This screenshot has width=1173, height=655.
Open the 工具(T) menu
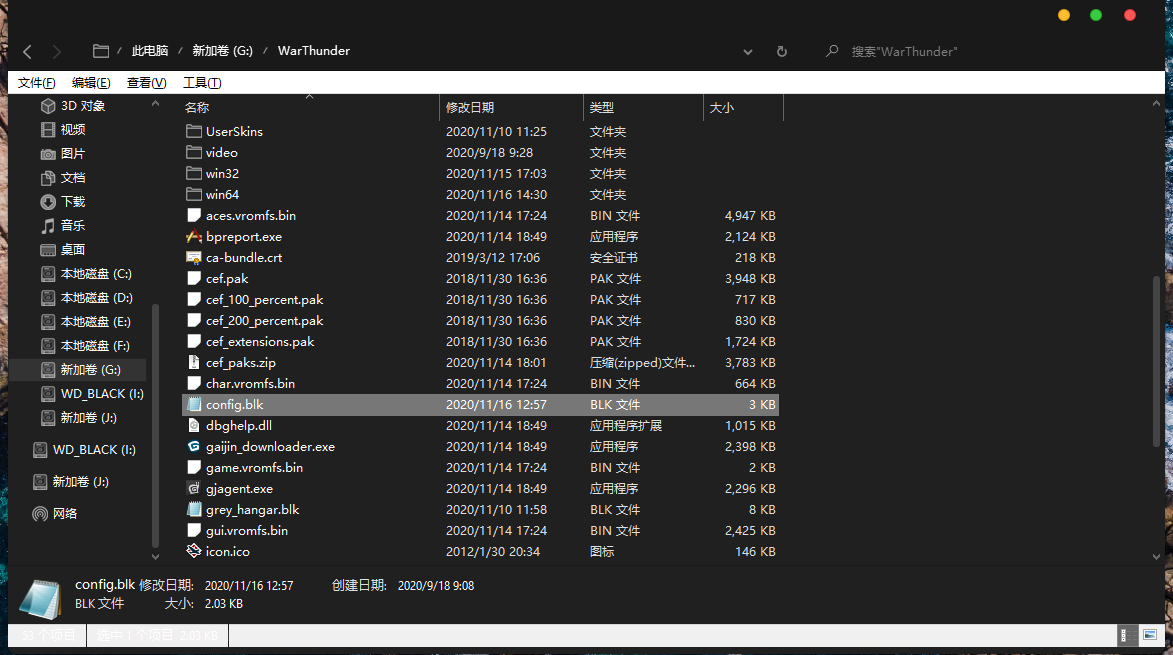[202, 83]
